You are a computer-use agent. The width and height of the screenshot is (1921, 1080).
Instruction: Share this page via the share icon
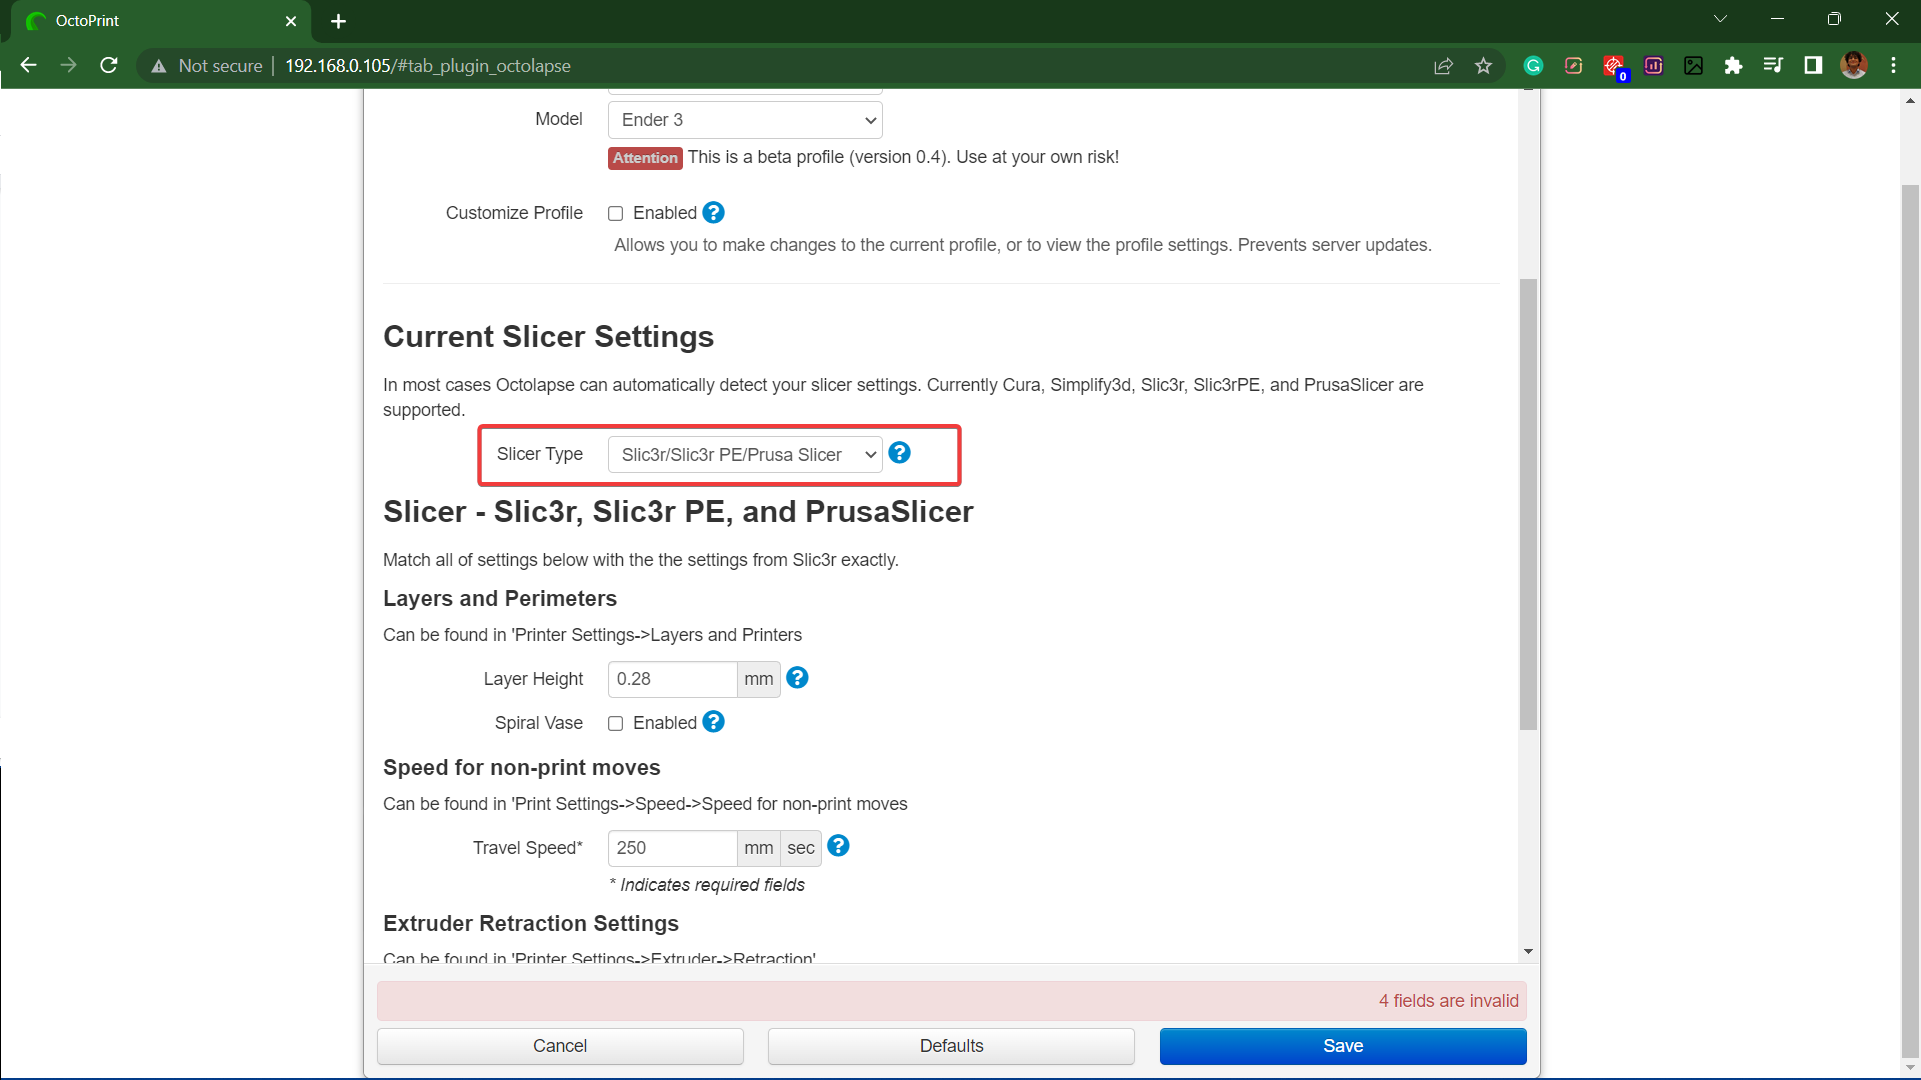(1443, 66)
